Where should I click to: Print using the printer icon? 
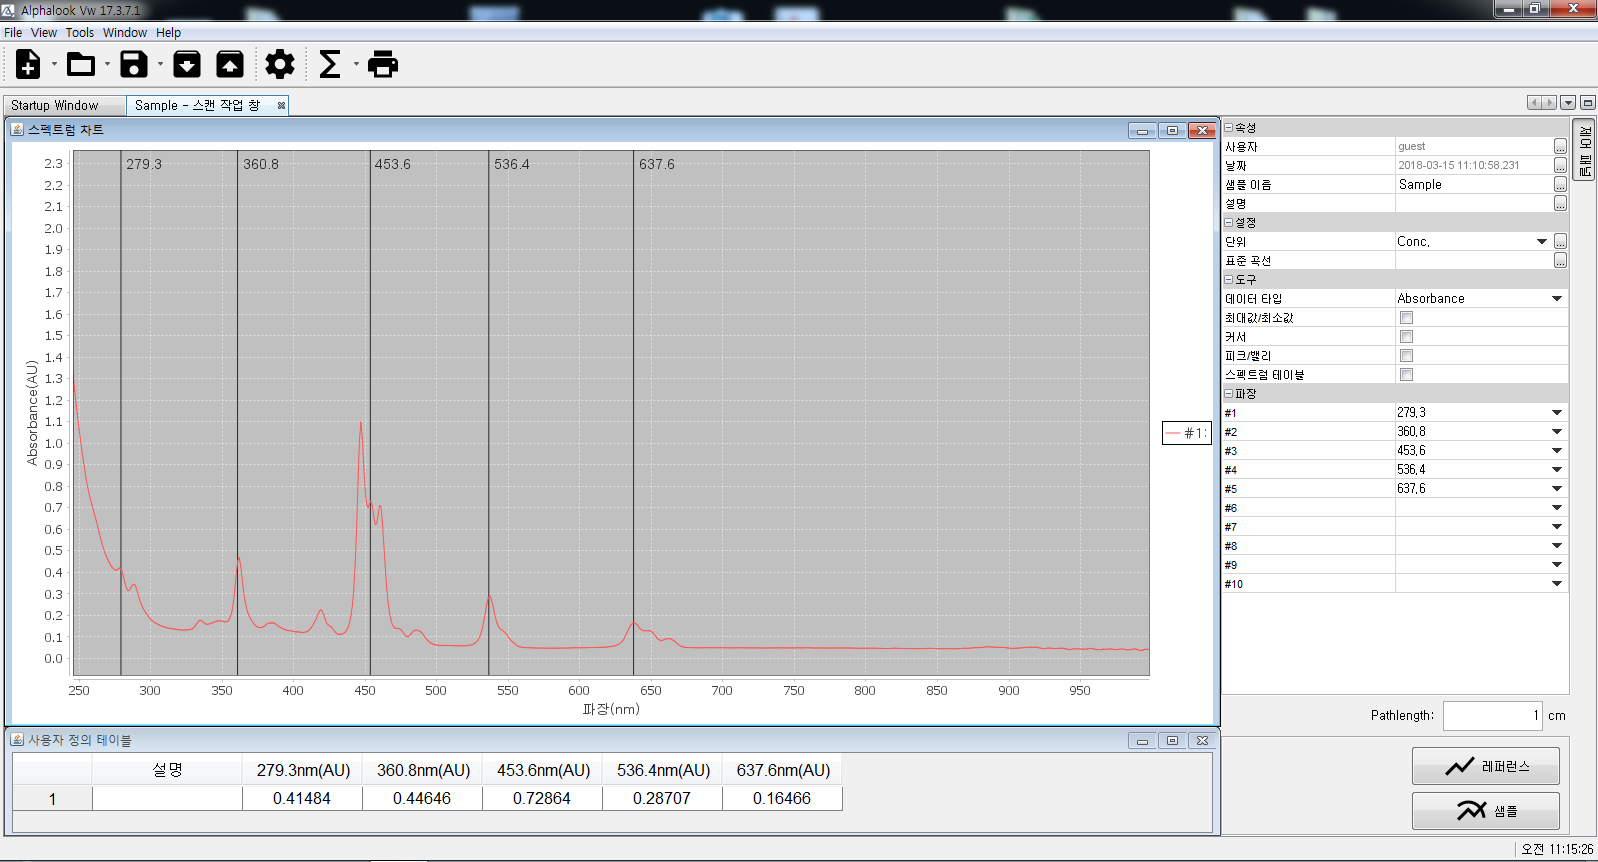[x=383, y=65]
